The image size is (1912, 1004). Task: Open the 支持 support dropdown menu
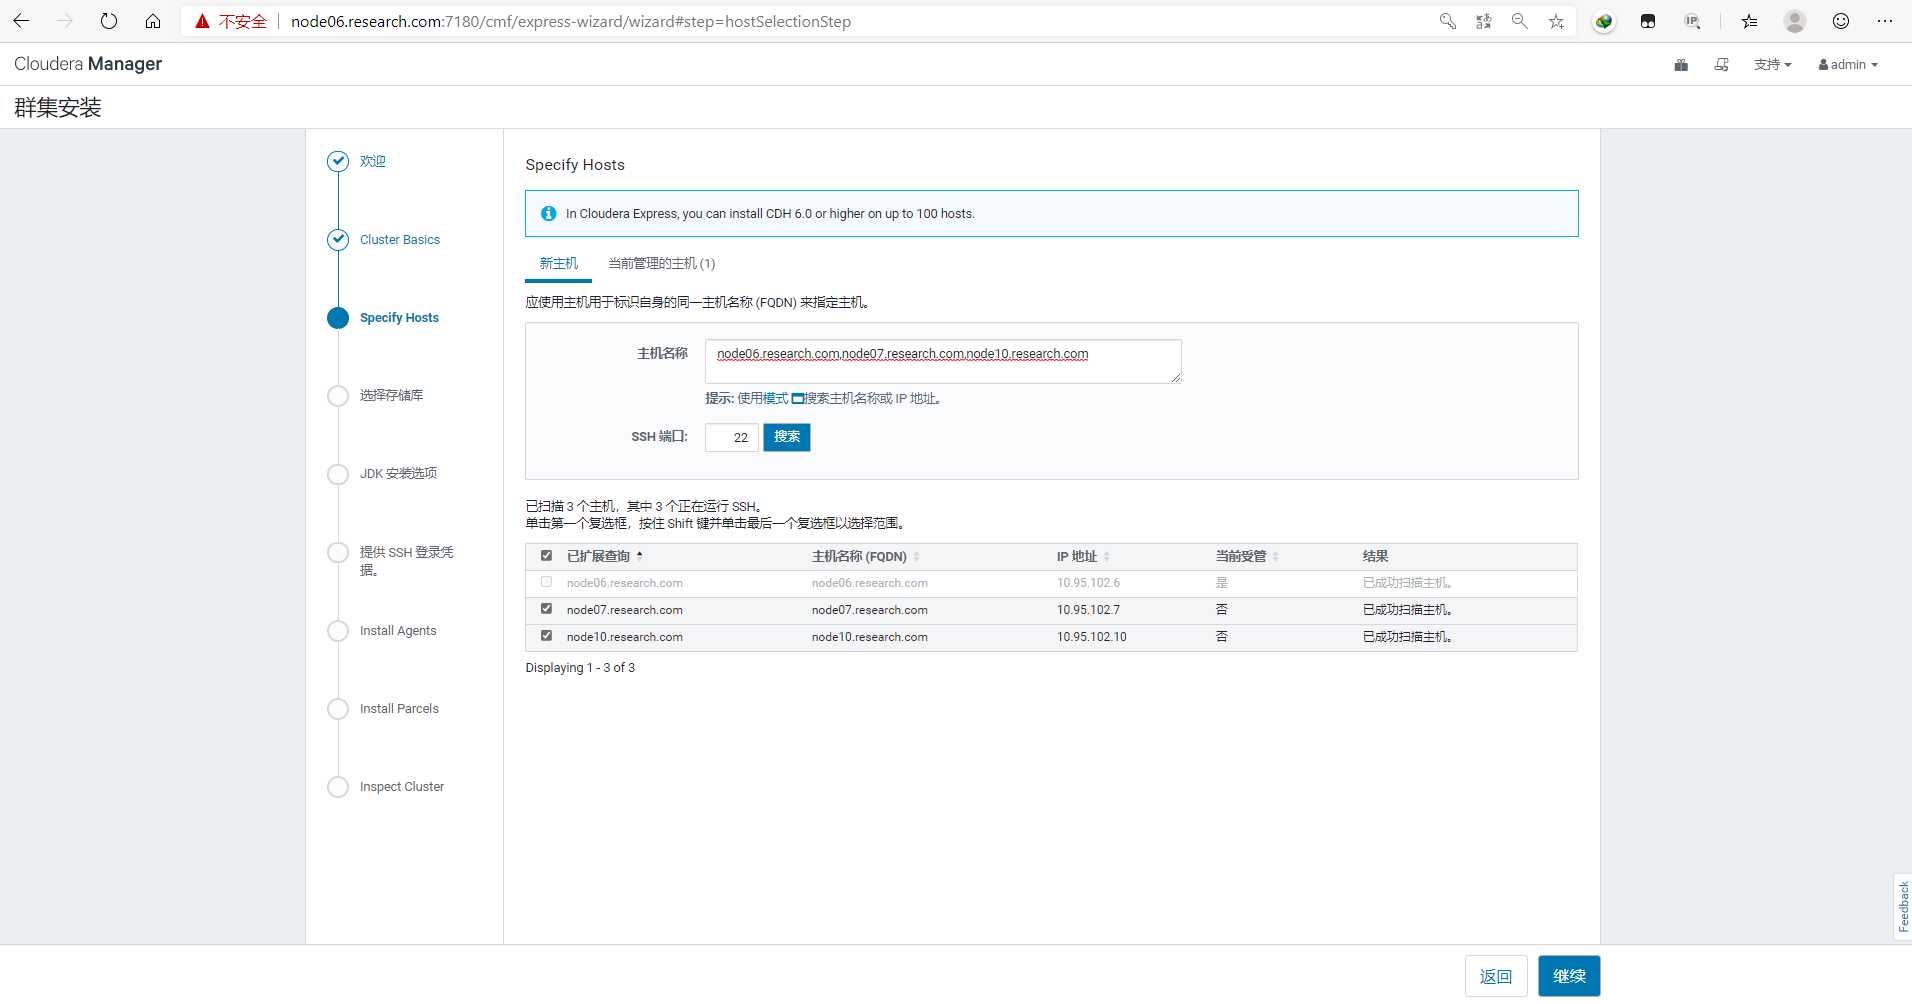click(x=1772, y=65)
